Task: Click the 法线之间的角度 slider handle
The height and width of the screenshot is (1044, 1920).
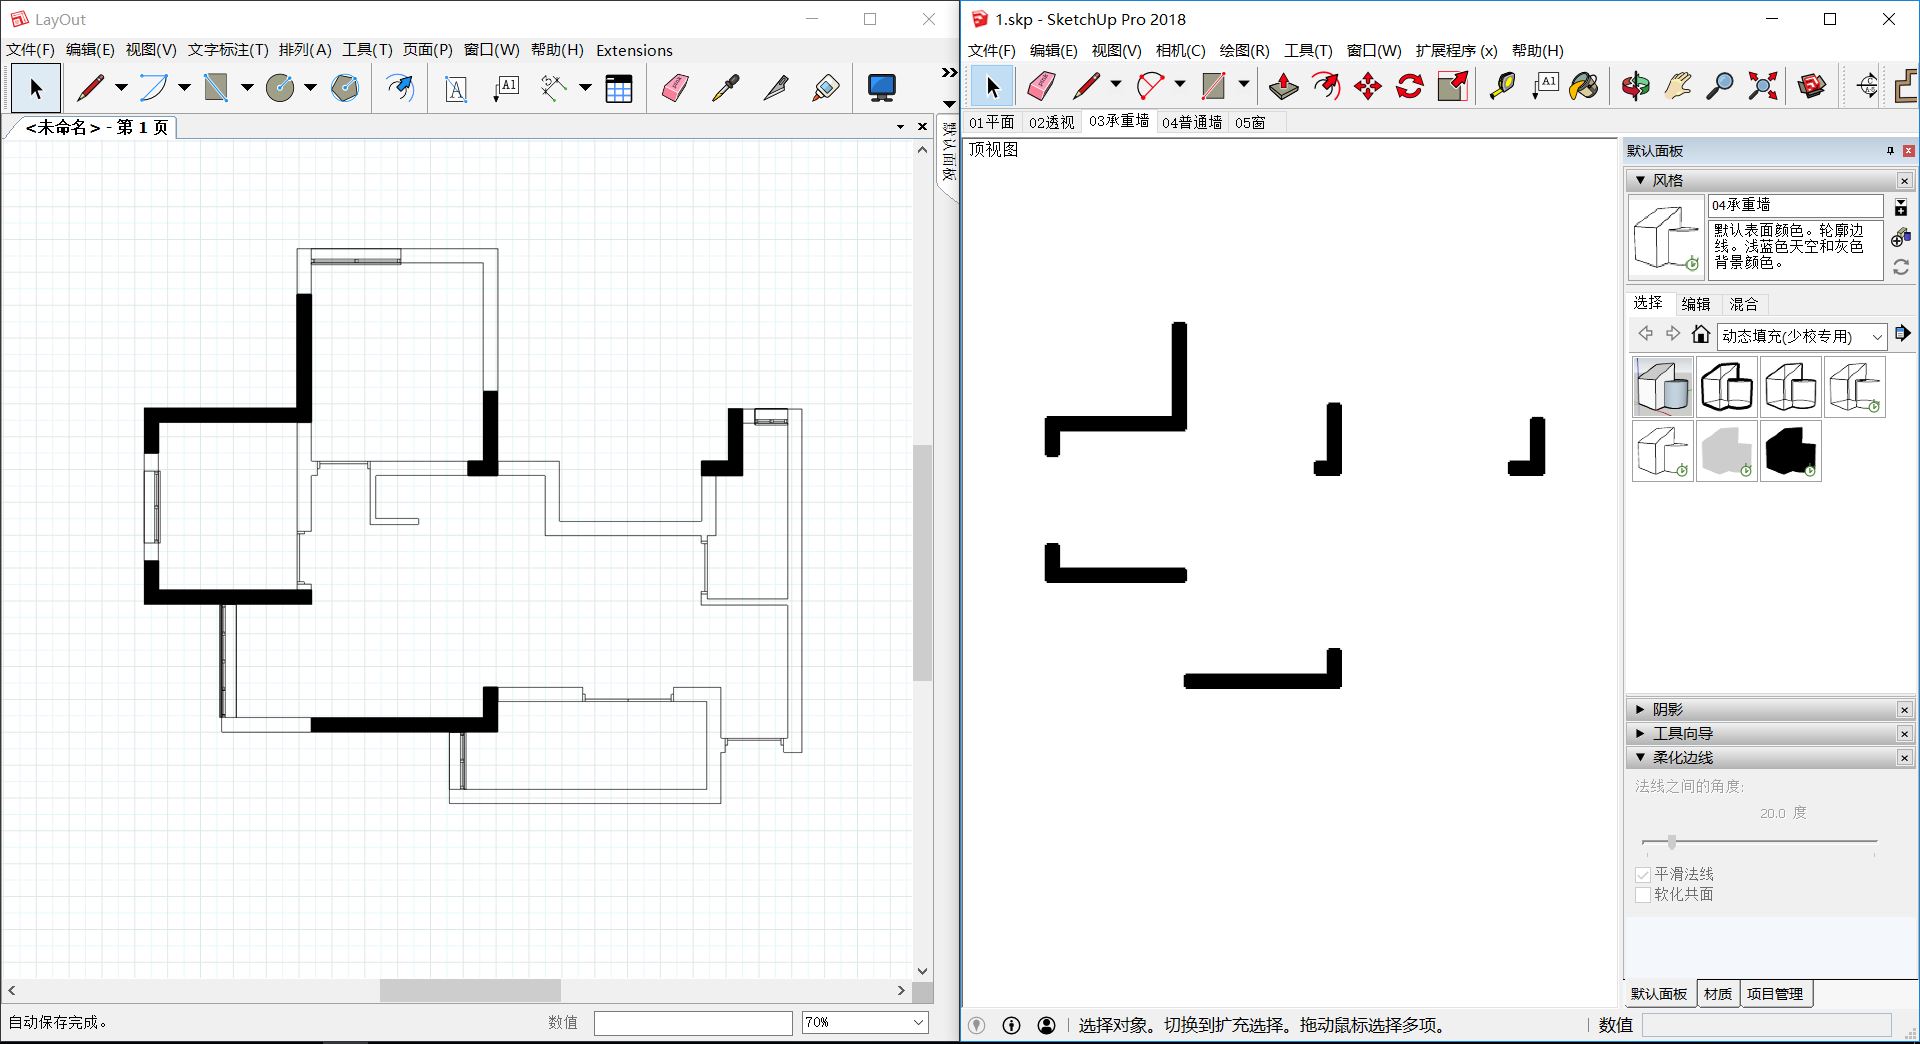Action: tap(1671, 842)
